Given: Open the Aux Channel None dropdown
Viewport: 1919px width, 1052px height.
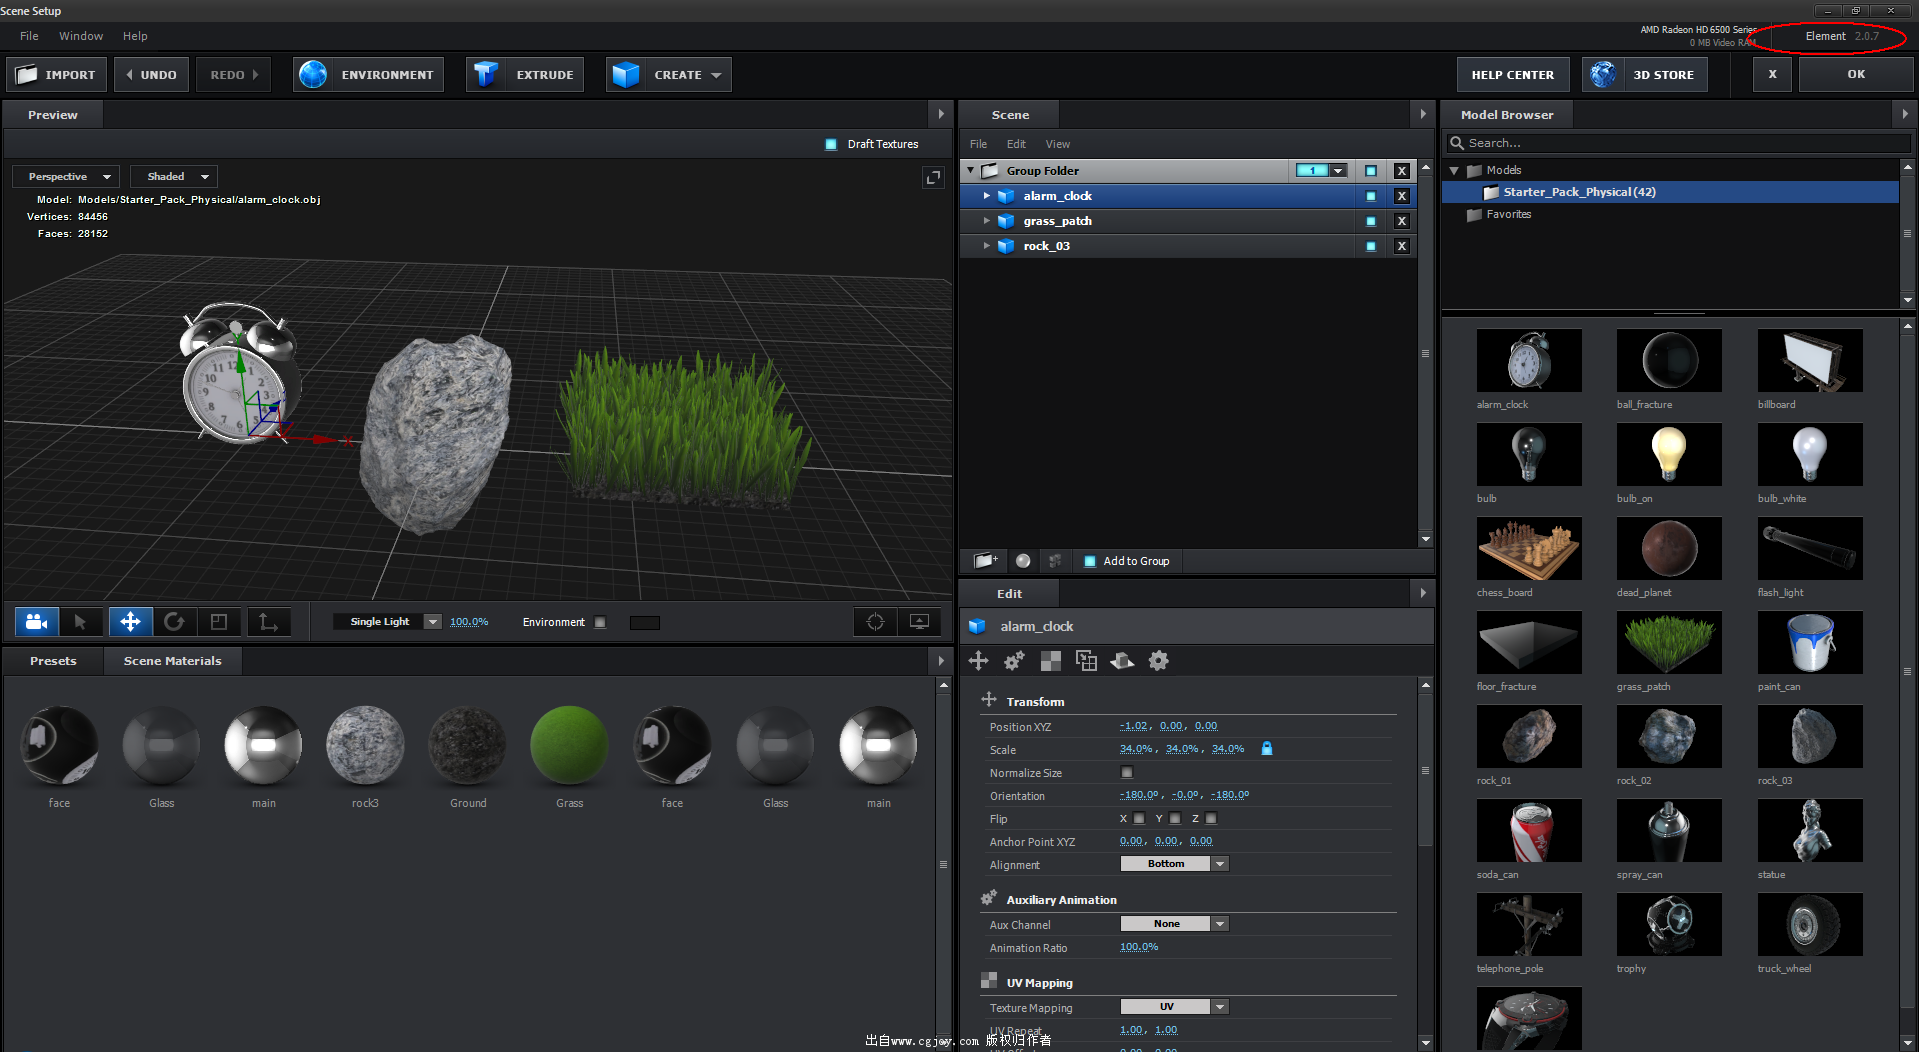Looking at the screenshot, I should point(1174,924).
